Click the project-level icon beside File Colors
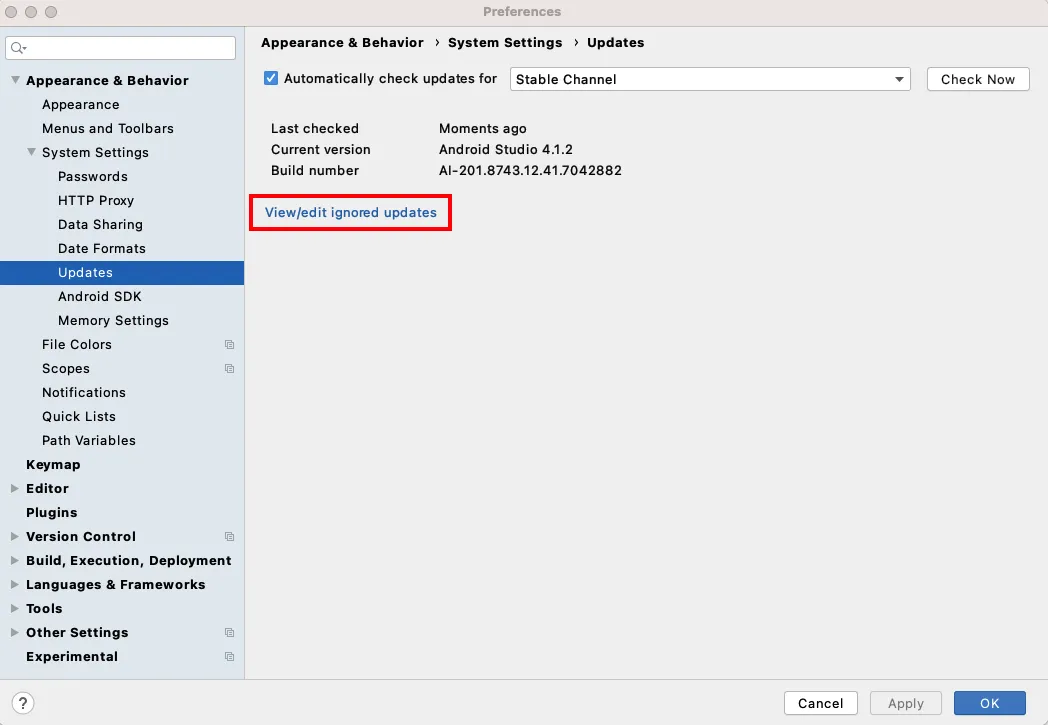The height and width of the screenshot is (725, 1048). 229,345
